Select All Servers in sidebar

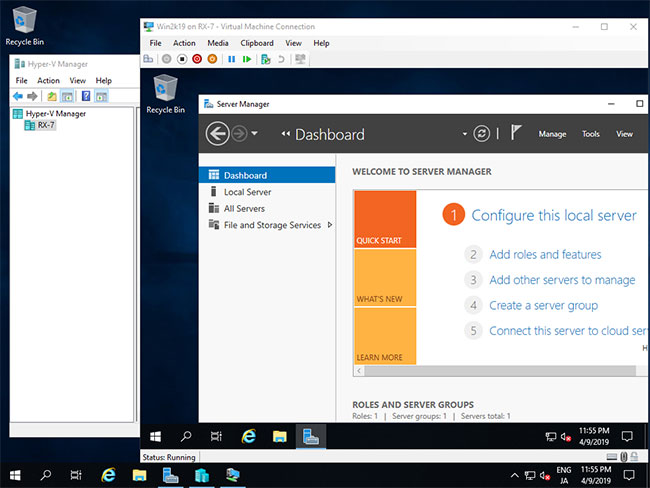coord(267,209)
